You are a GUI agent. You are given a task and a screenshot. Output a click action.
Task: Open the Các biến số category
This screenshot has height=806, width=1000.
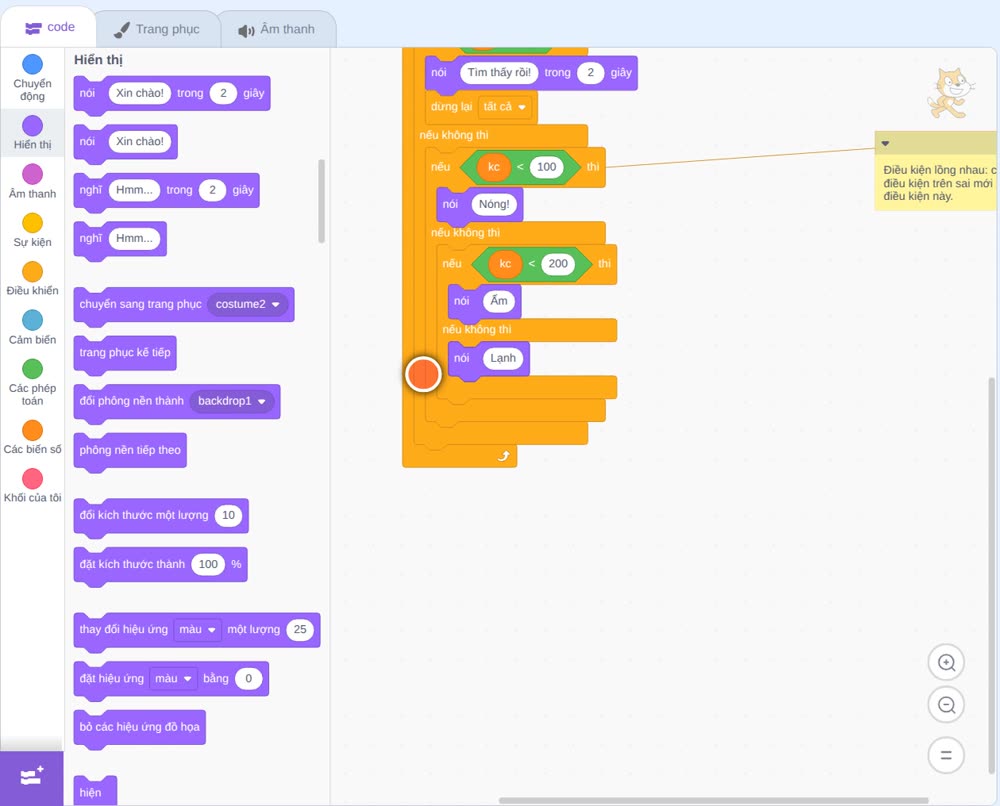click(33, 437)
